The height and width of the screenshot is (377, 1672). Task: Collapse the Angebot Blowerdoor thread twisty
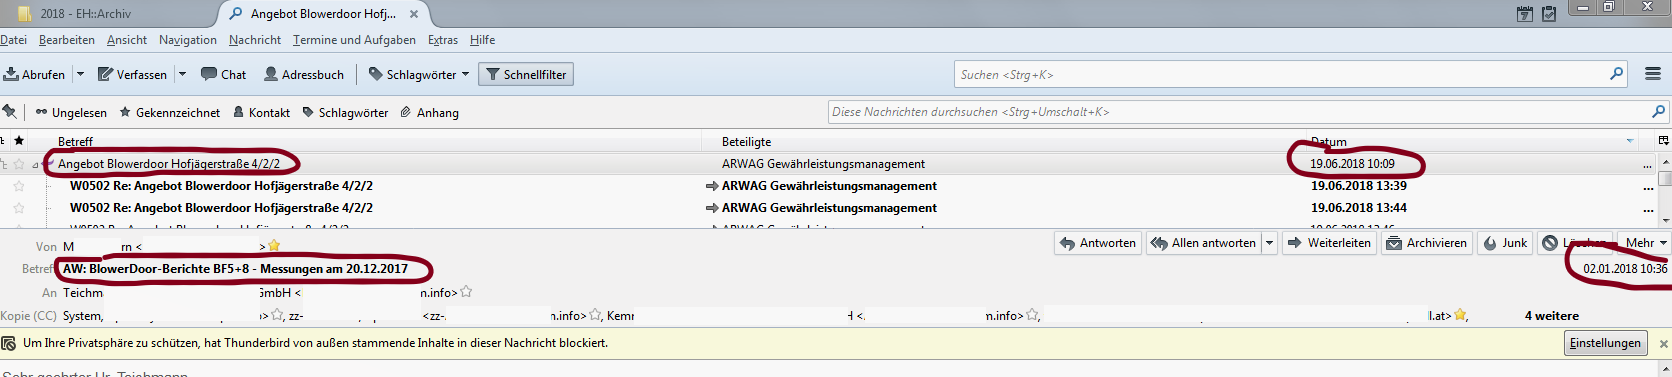tap(36, 164)
